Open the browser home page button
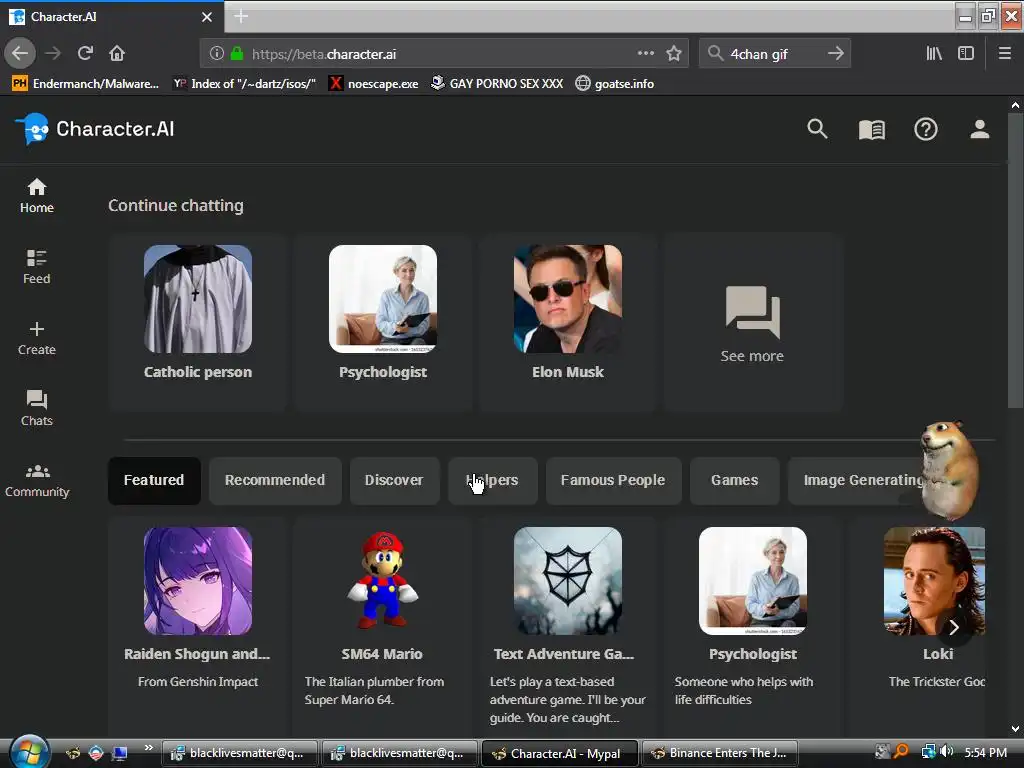Image resolution: width=1024 pixels, height=768 pixels. tap(117, 53)
